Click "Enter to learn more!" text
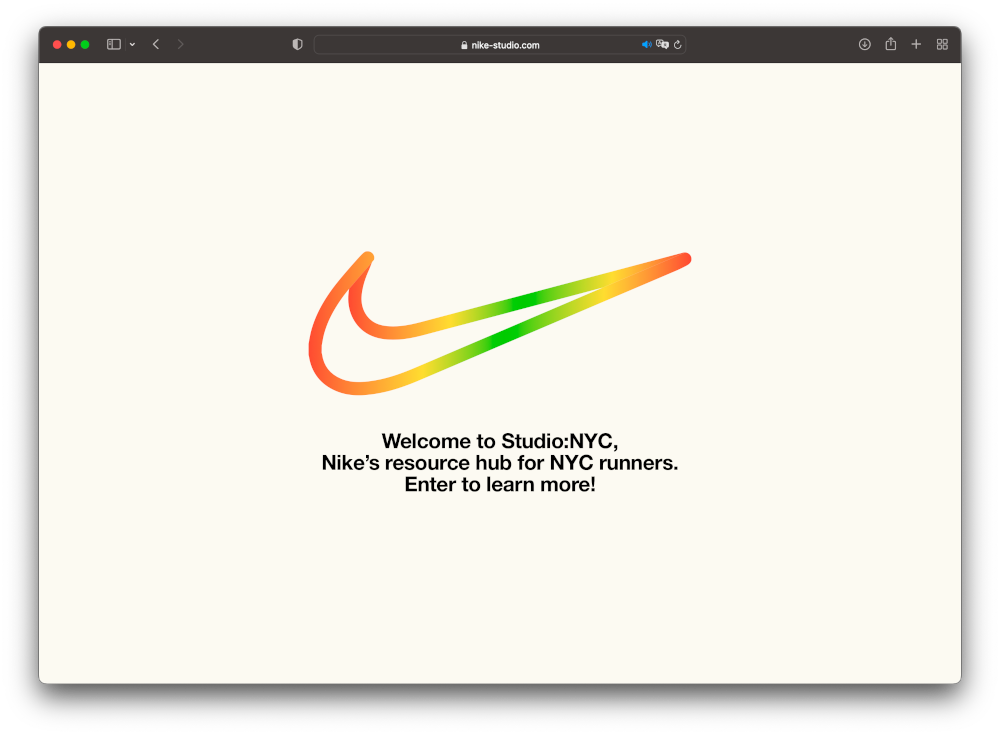1000x735 pixels. [500, 484]
